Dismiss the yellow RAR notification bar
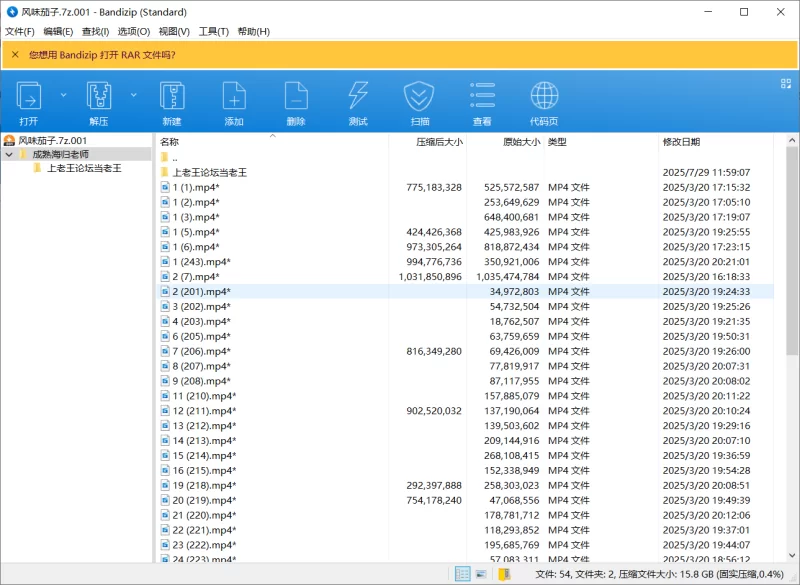The height and width of the screenshot is (585, 800). (15, 55)
